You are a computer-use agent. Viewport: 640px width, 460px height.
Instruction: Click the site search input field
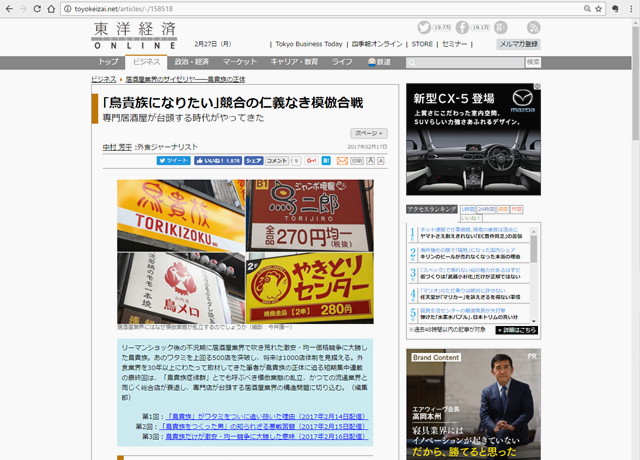click(x=462, y=62)
